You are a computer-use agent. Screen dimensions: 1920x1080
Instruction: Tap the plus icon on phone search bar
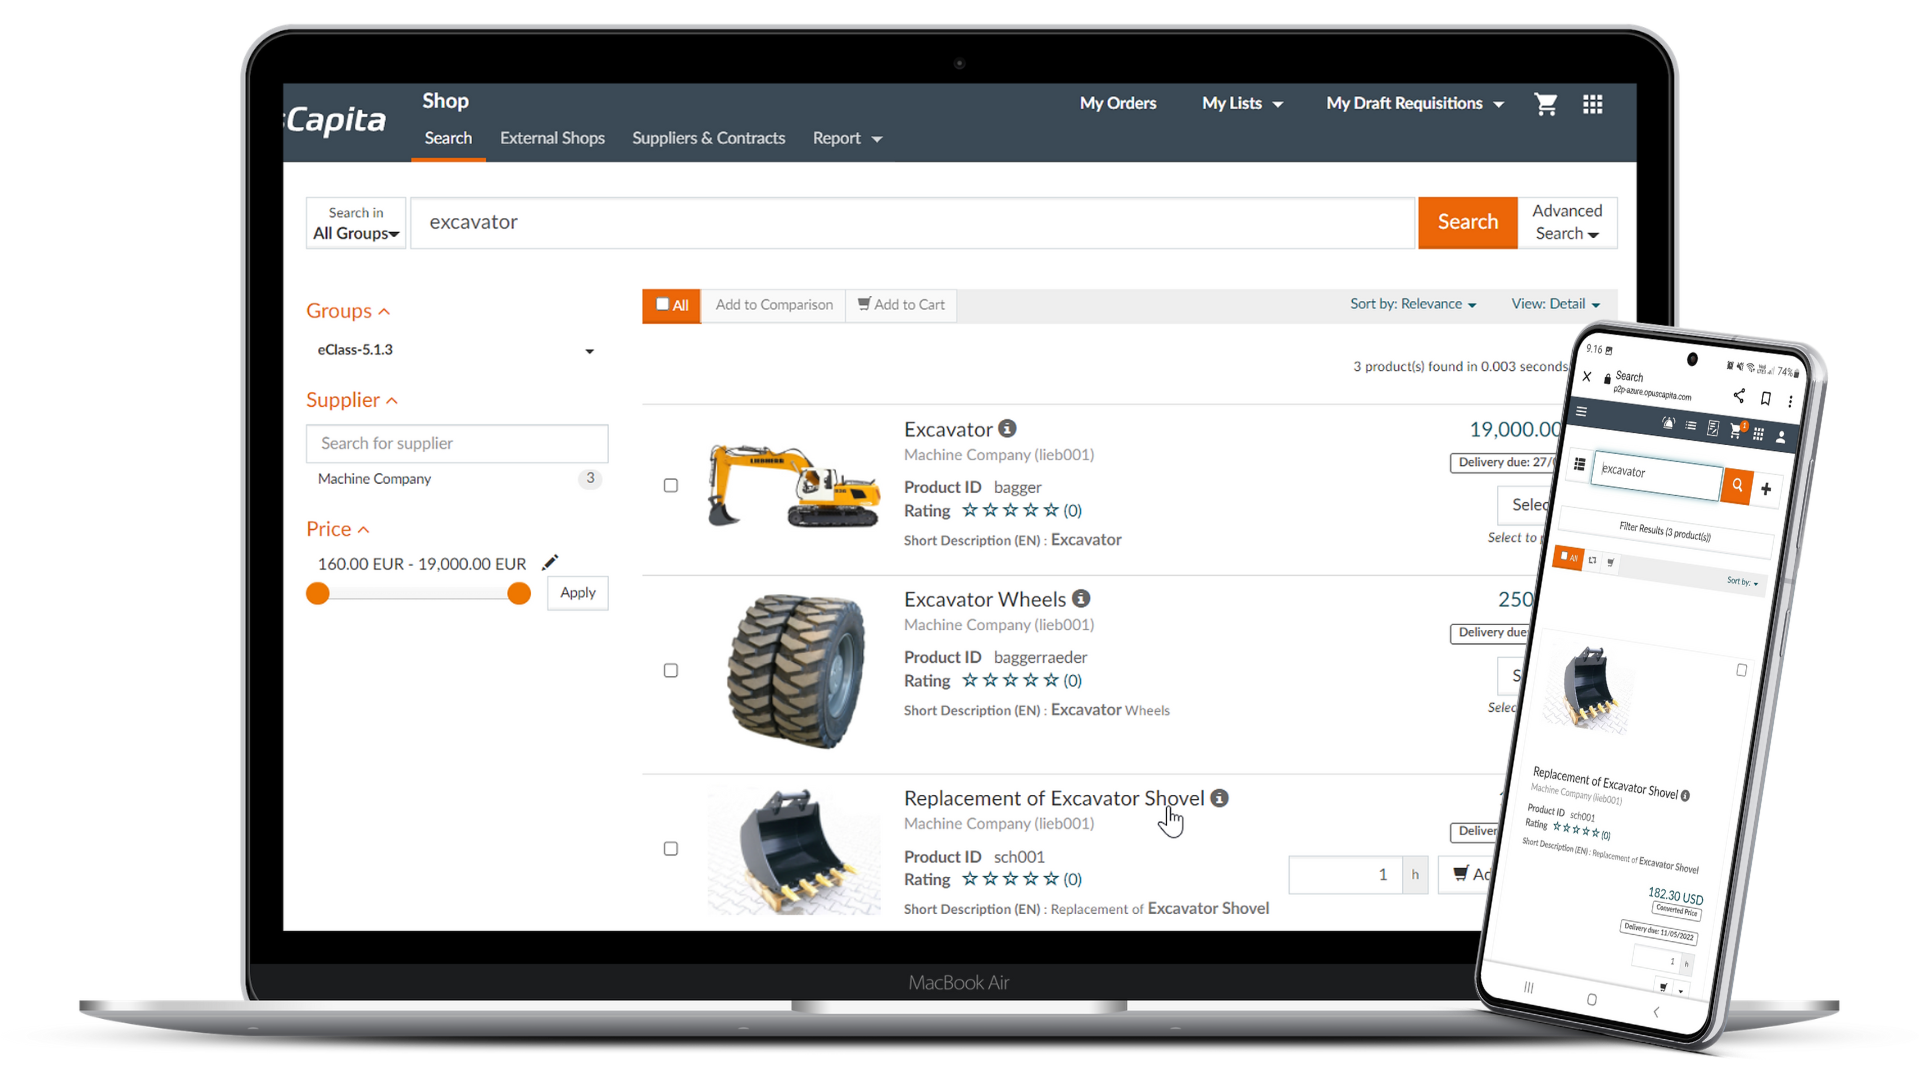tap(1766, 489)
